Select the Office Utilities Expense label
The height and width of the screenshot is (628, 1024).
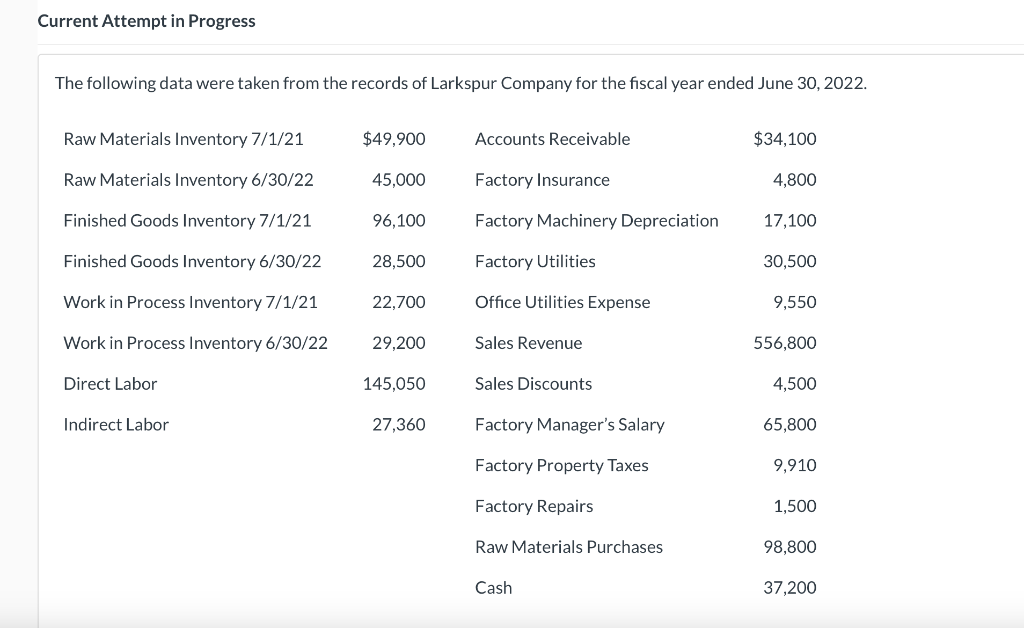tap(562, 302)
